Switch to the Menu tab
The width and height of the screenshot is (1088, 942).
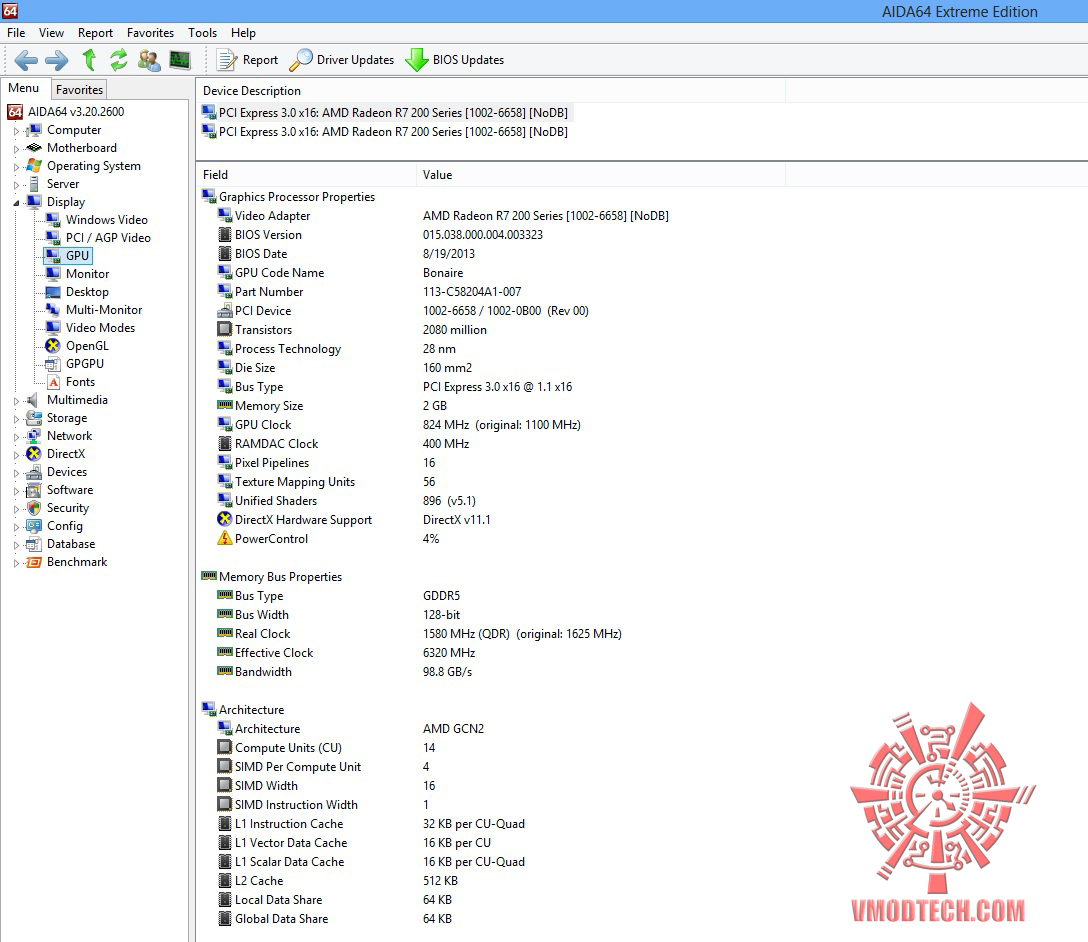(x=24, y=88)
